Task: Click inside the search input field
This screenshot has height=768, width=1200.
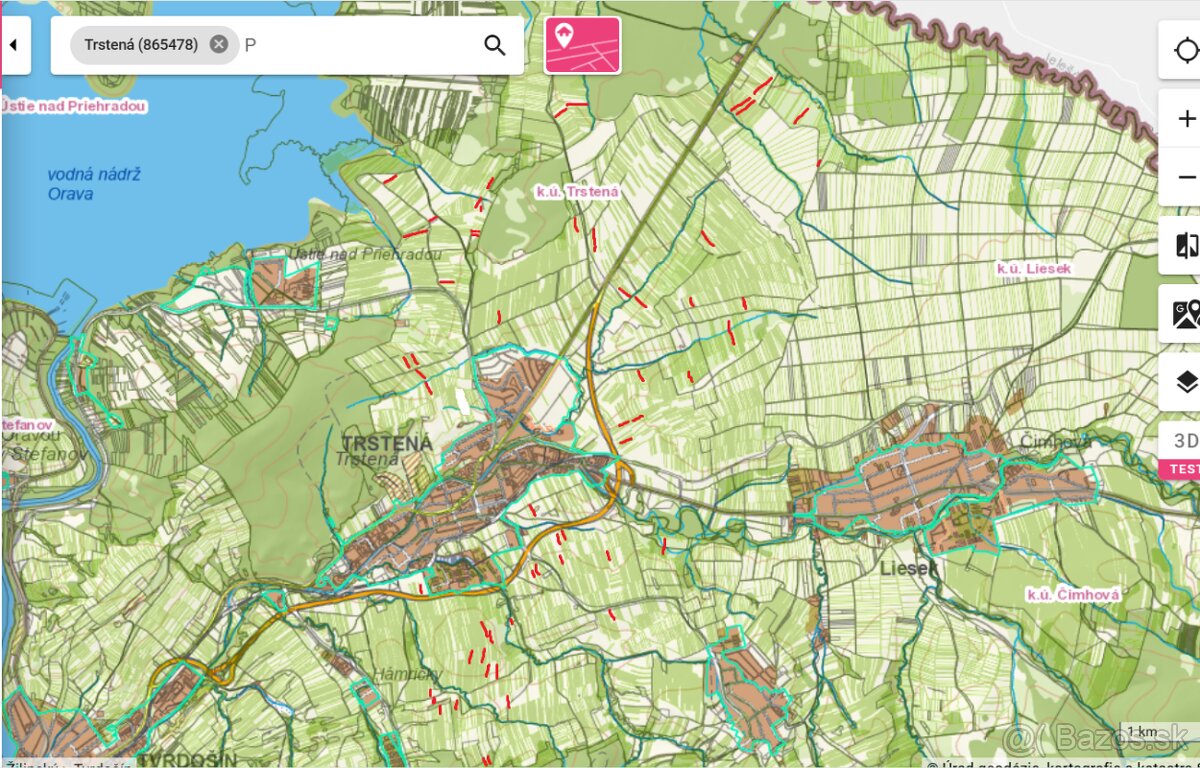Action: point(360,45)
